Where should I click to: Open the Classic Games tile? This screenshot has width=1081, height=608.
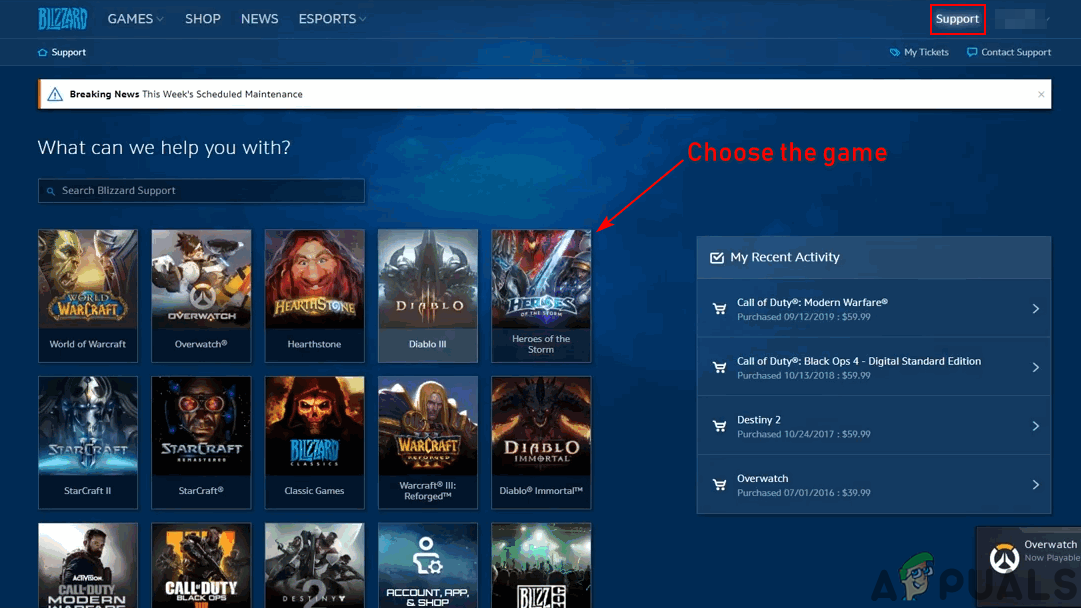coord(314,443)
